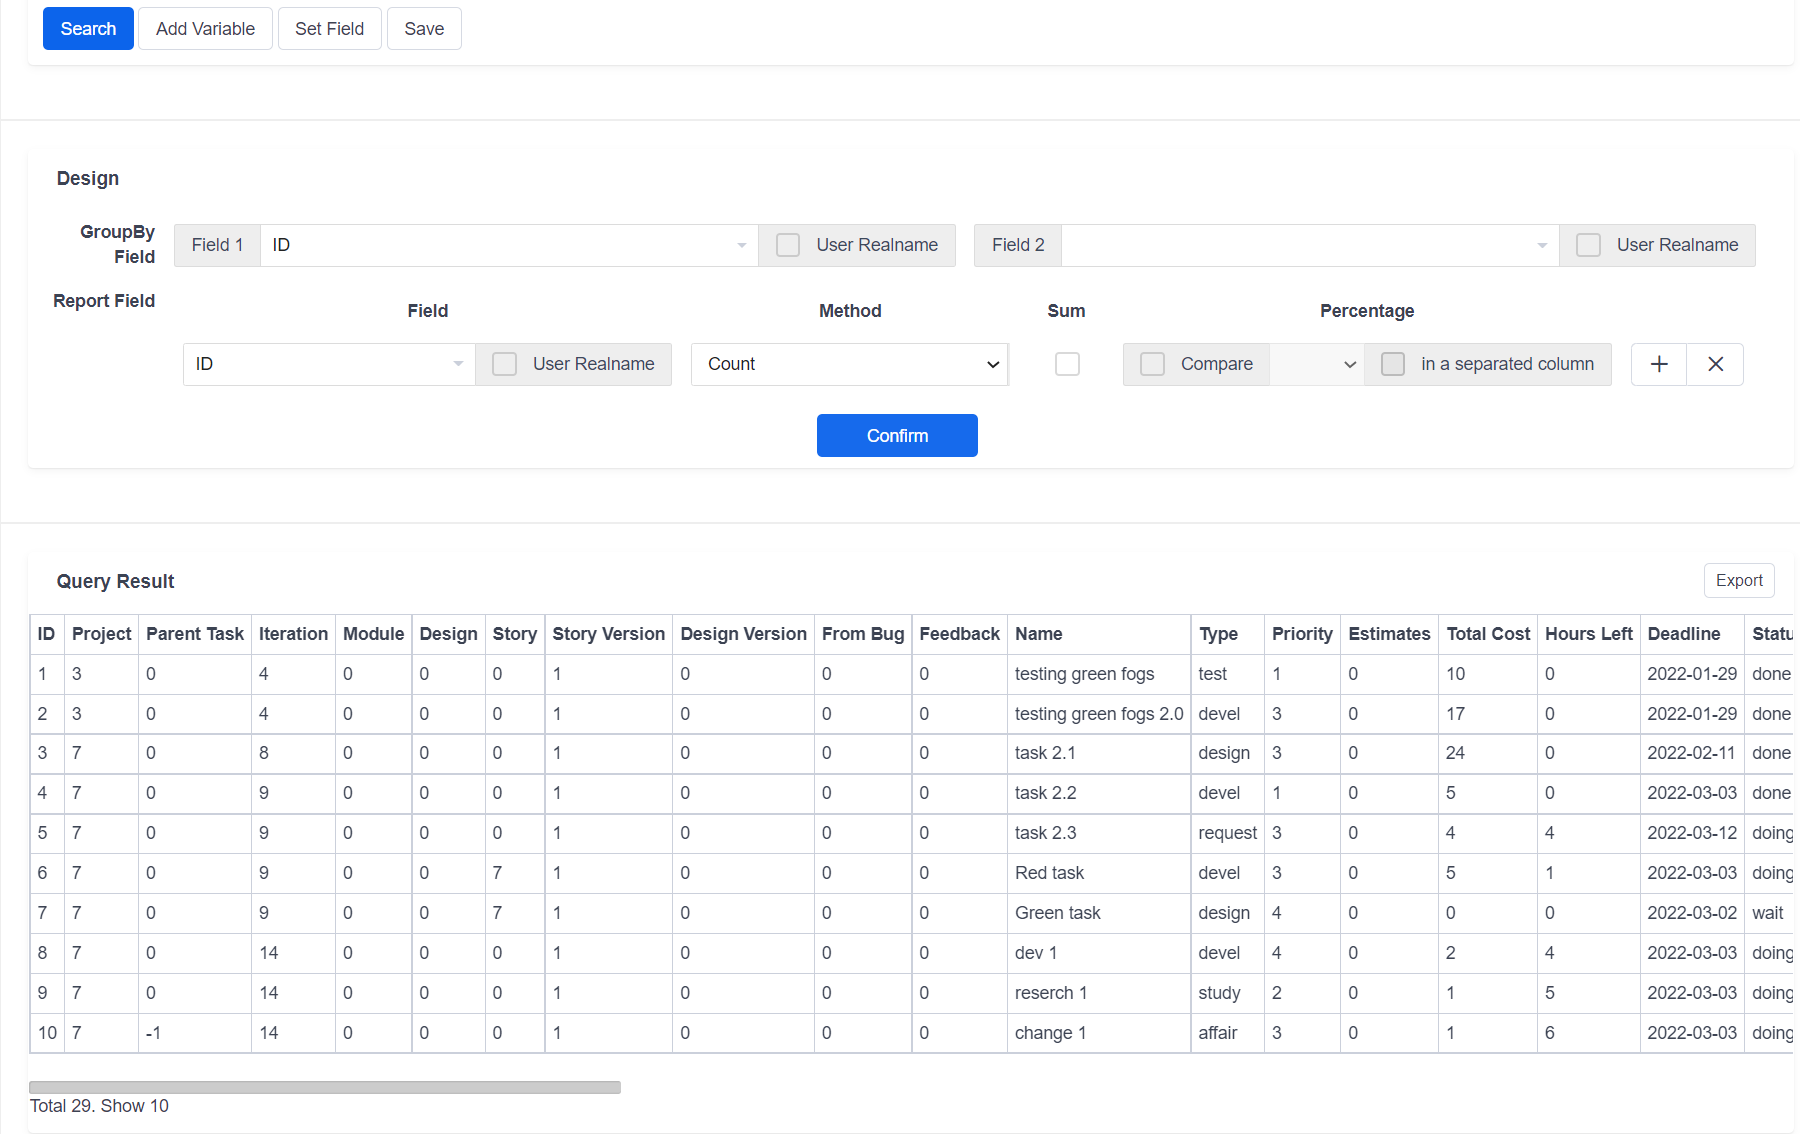Screen dimensions: 1800x1134
Task: Toggle User Realname checkbox for GroupBy Field 1
Action: pos(788,245)
